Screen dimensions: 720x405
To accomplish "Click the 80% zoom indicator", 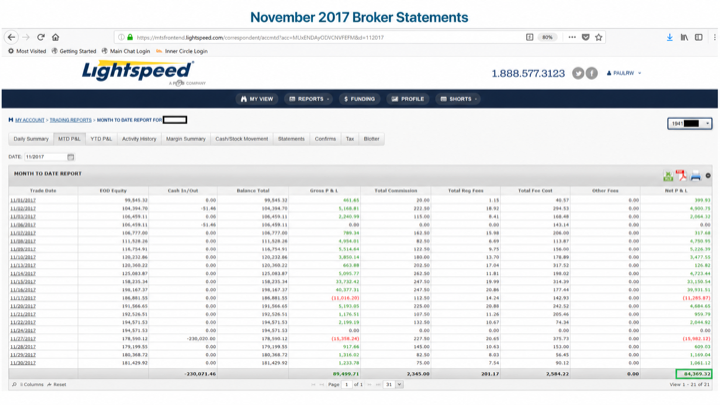I will click(547, 37).
